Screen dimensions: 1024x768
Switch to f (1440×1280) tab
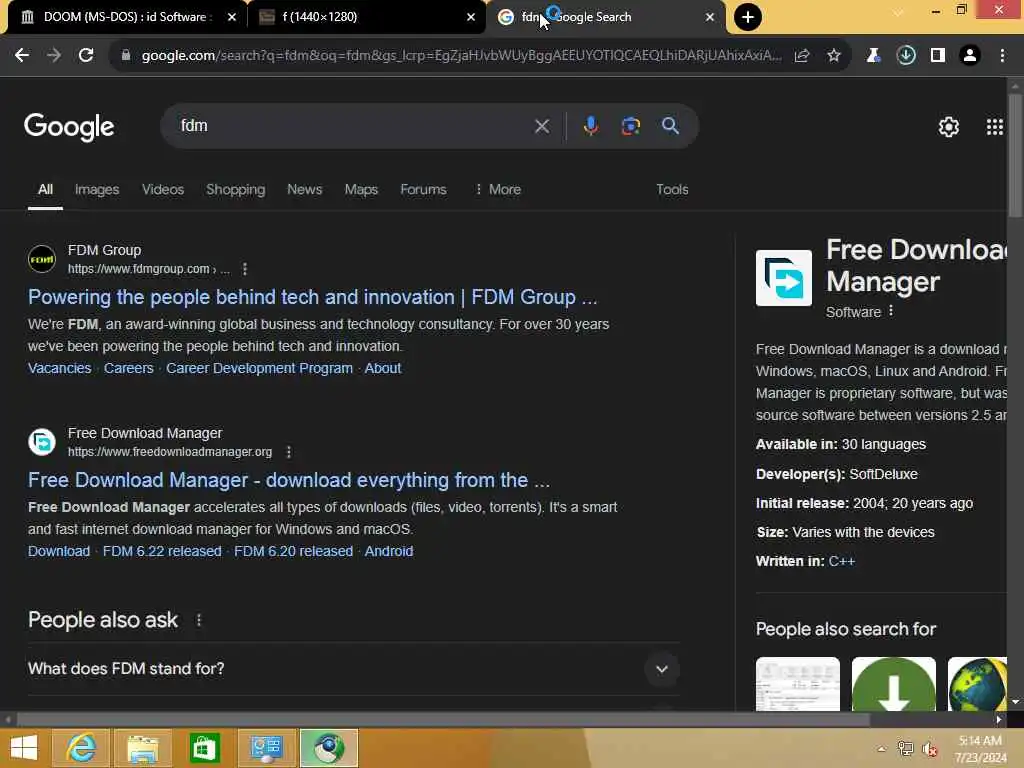point(366,17)
